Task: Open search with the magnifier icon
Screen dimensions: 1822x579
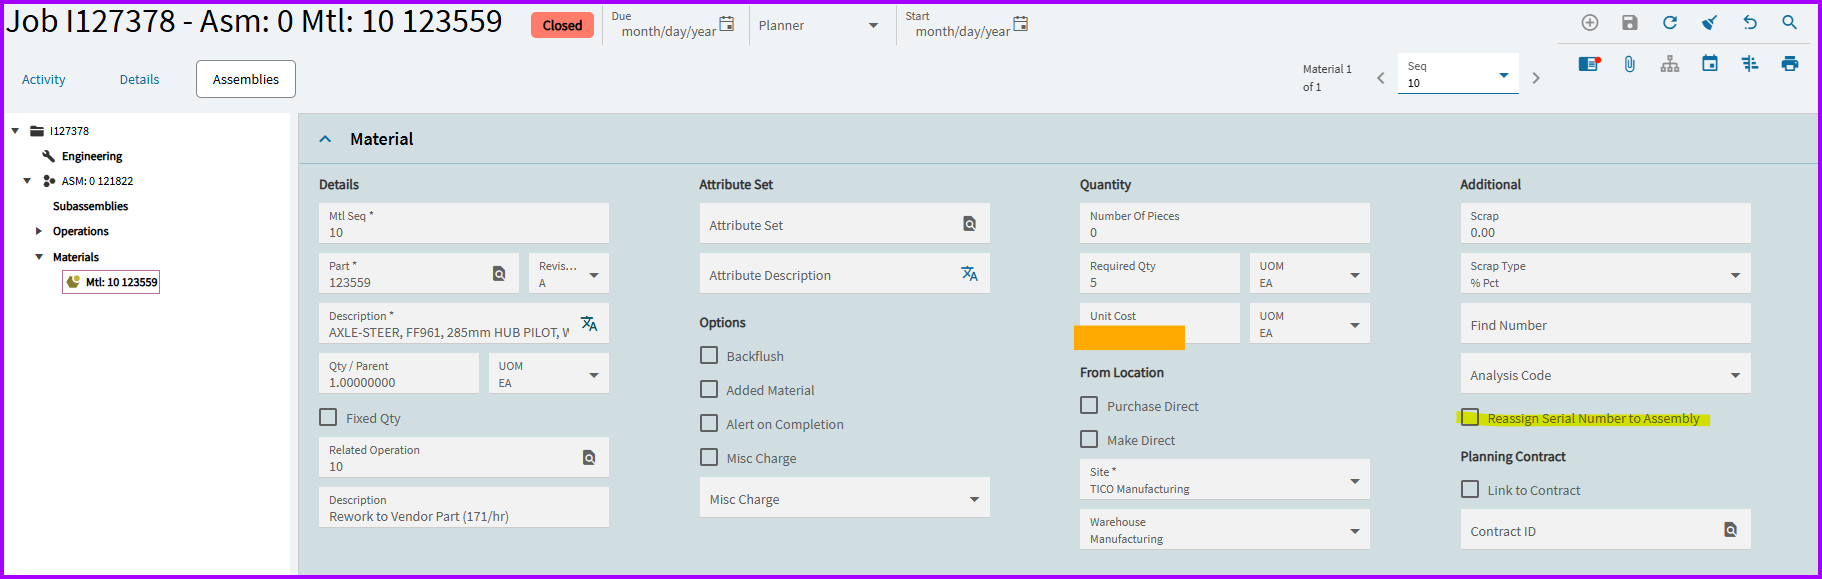Action: 1790,23
